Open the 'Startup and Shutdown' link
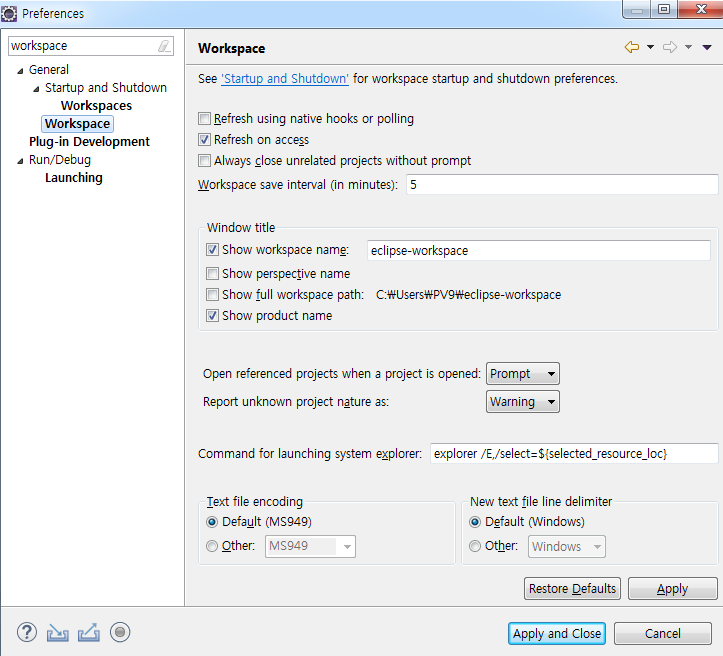Viewport: 723px width, 656px height. coord(285,78)
